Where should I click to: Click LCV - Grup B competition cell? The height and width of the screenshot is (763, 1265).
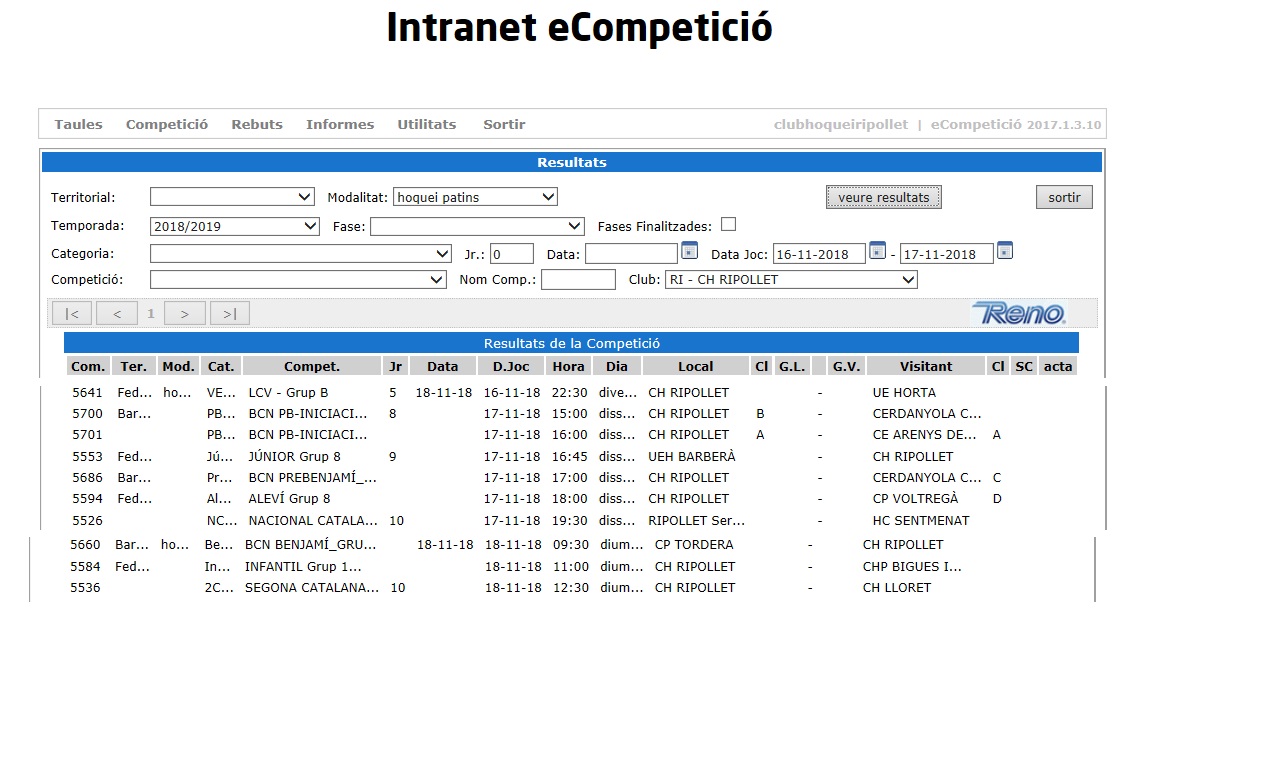click(x=288, y=393)
